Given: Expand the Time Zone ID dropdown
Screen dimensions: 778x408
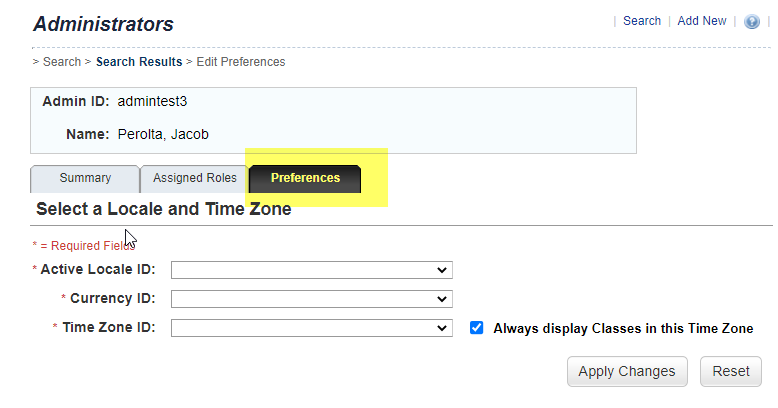Looking at the screenshot, I should coord(312,328).
